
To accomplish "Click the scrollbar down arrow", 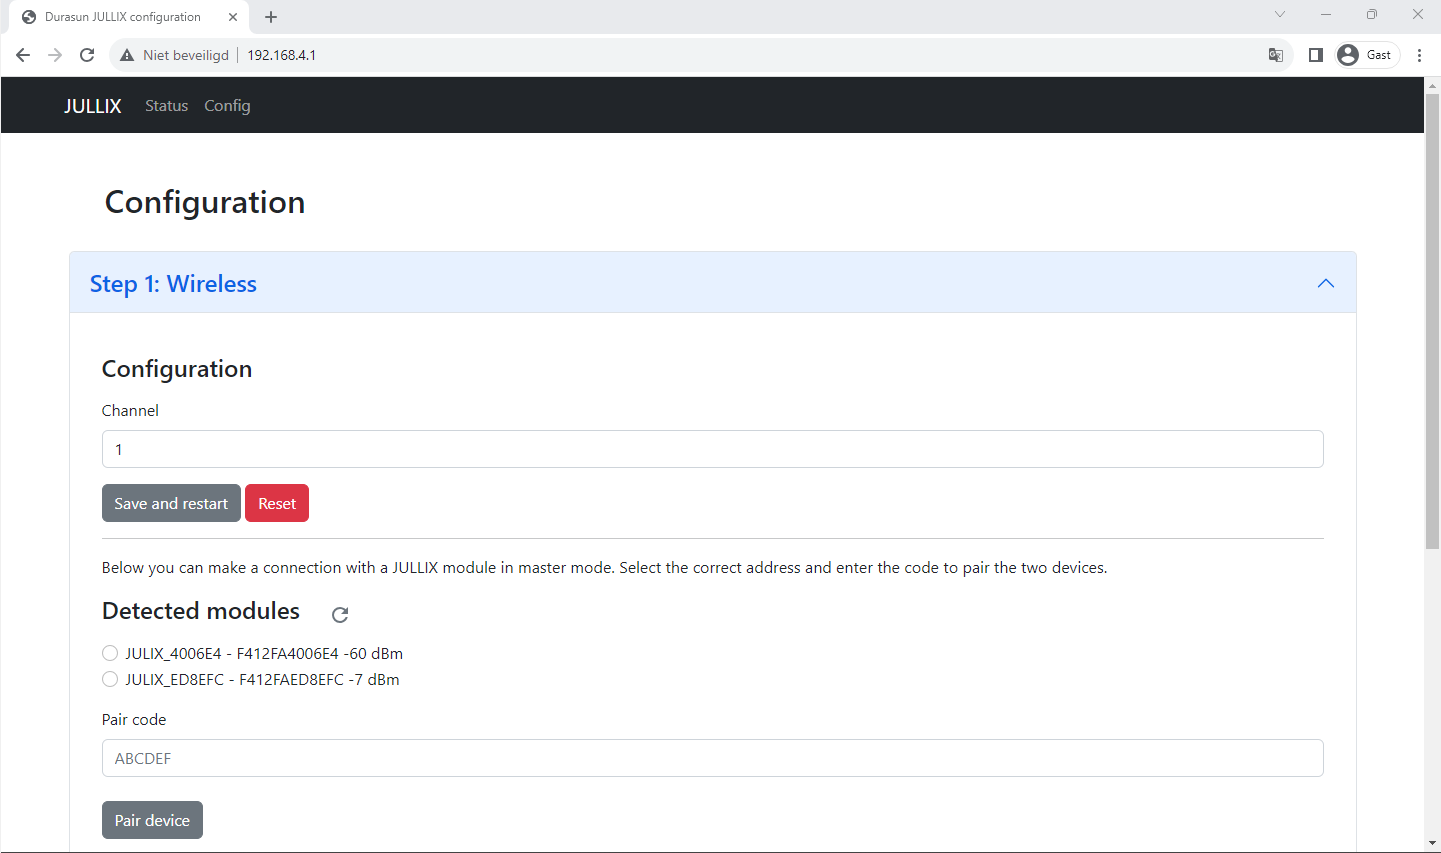I will click(x=1432, y=844).
